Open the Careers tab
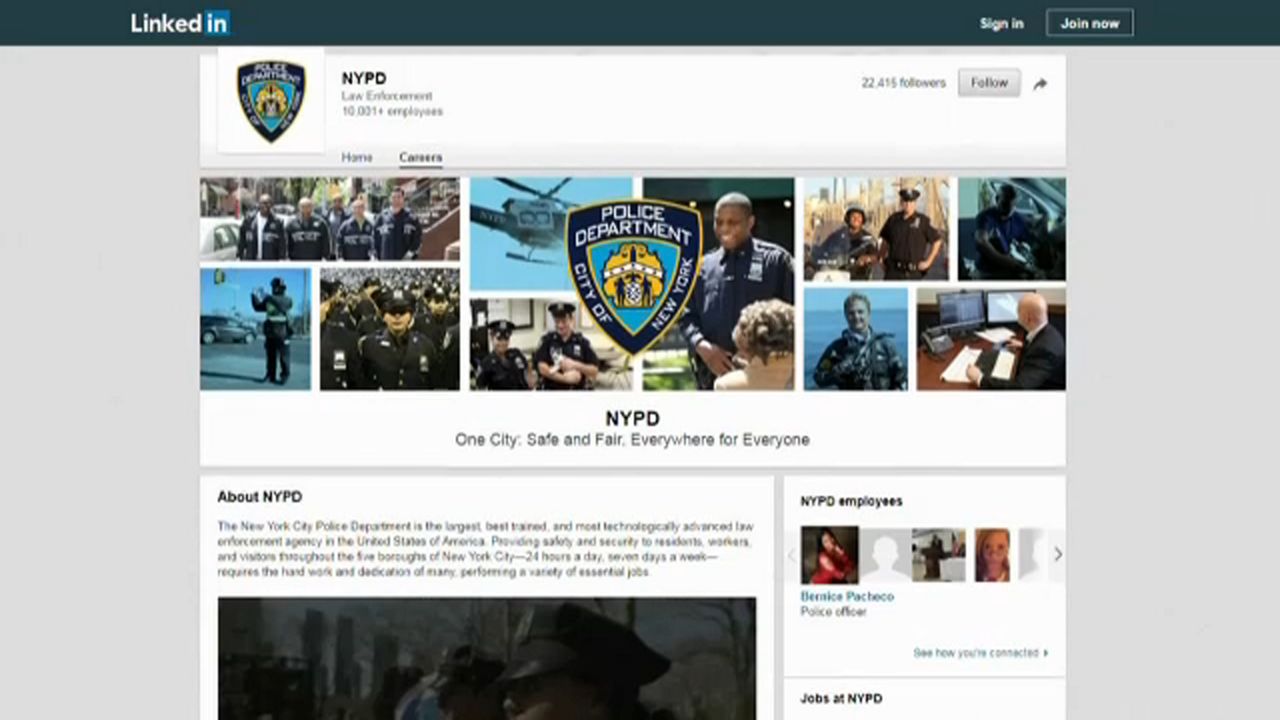This screenshot has height=720, width=1280. pyautogui.click(x=420, y=157)
